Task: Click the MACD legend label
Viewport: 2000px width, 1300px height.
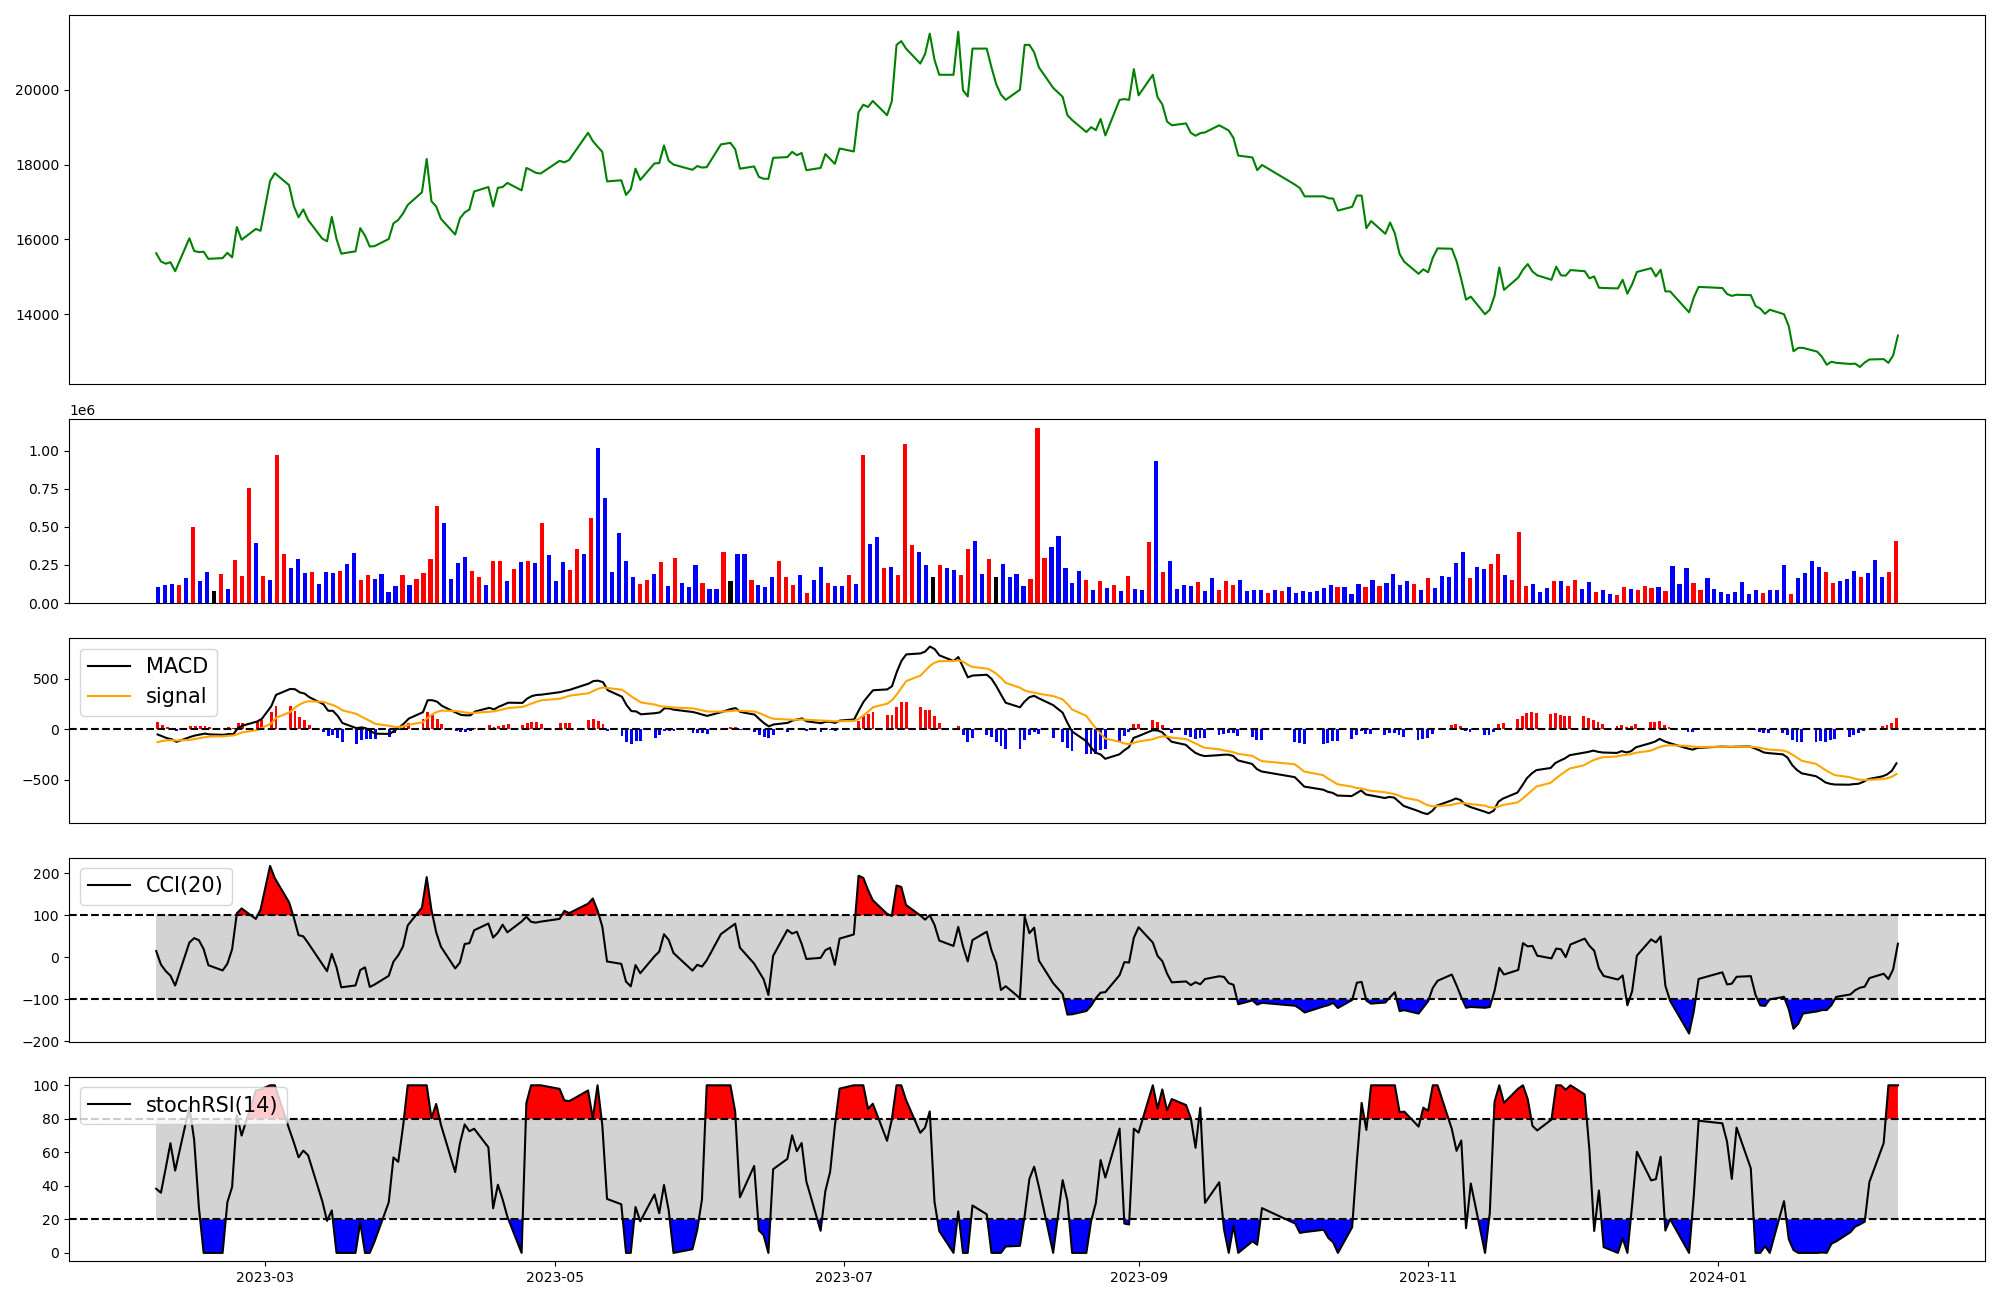Action: pyautogui.click(x=176, y=666)
